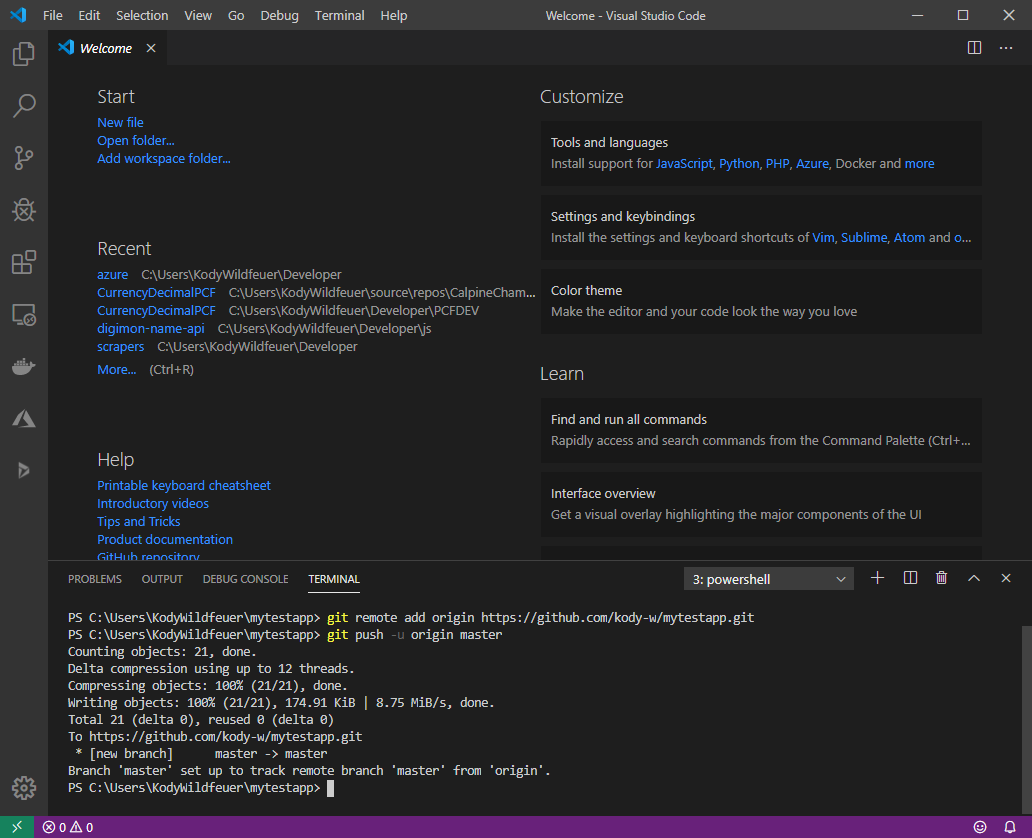
Task: Open the Manage gear menu
Action: [23, 788]
